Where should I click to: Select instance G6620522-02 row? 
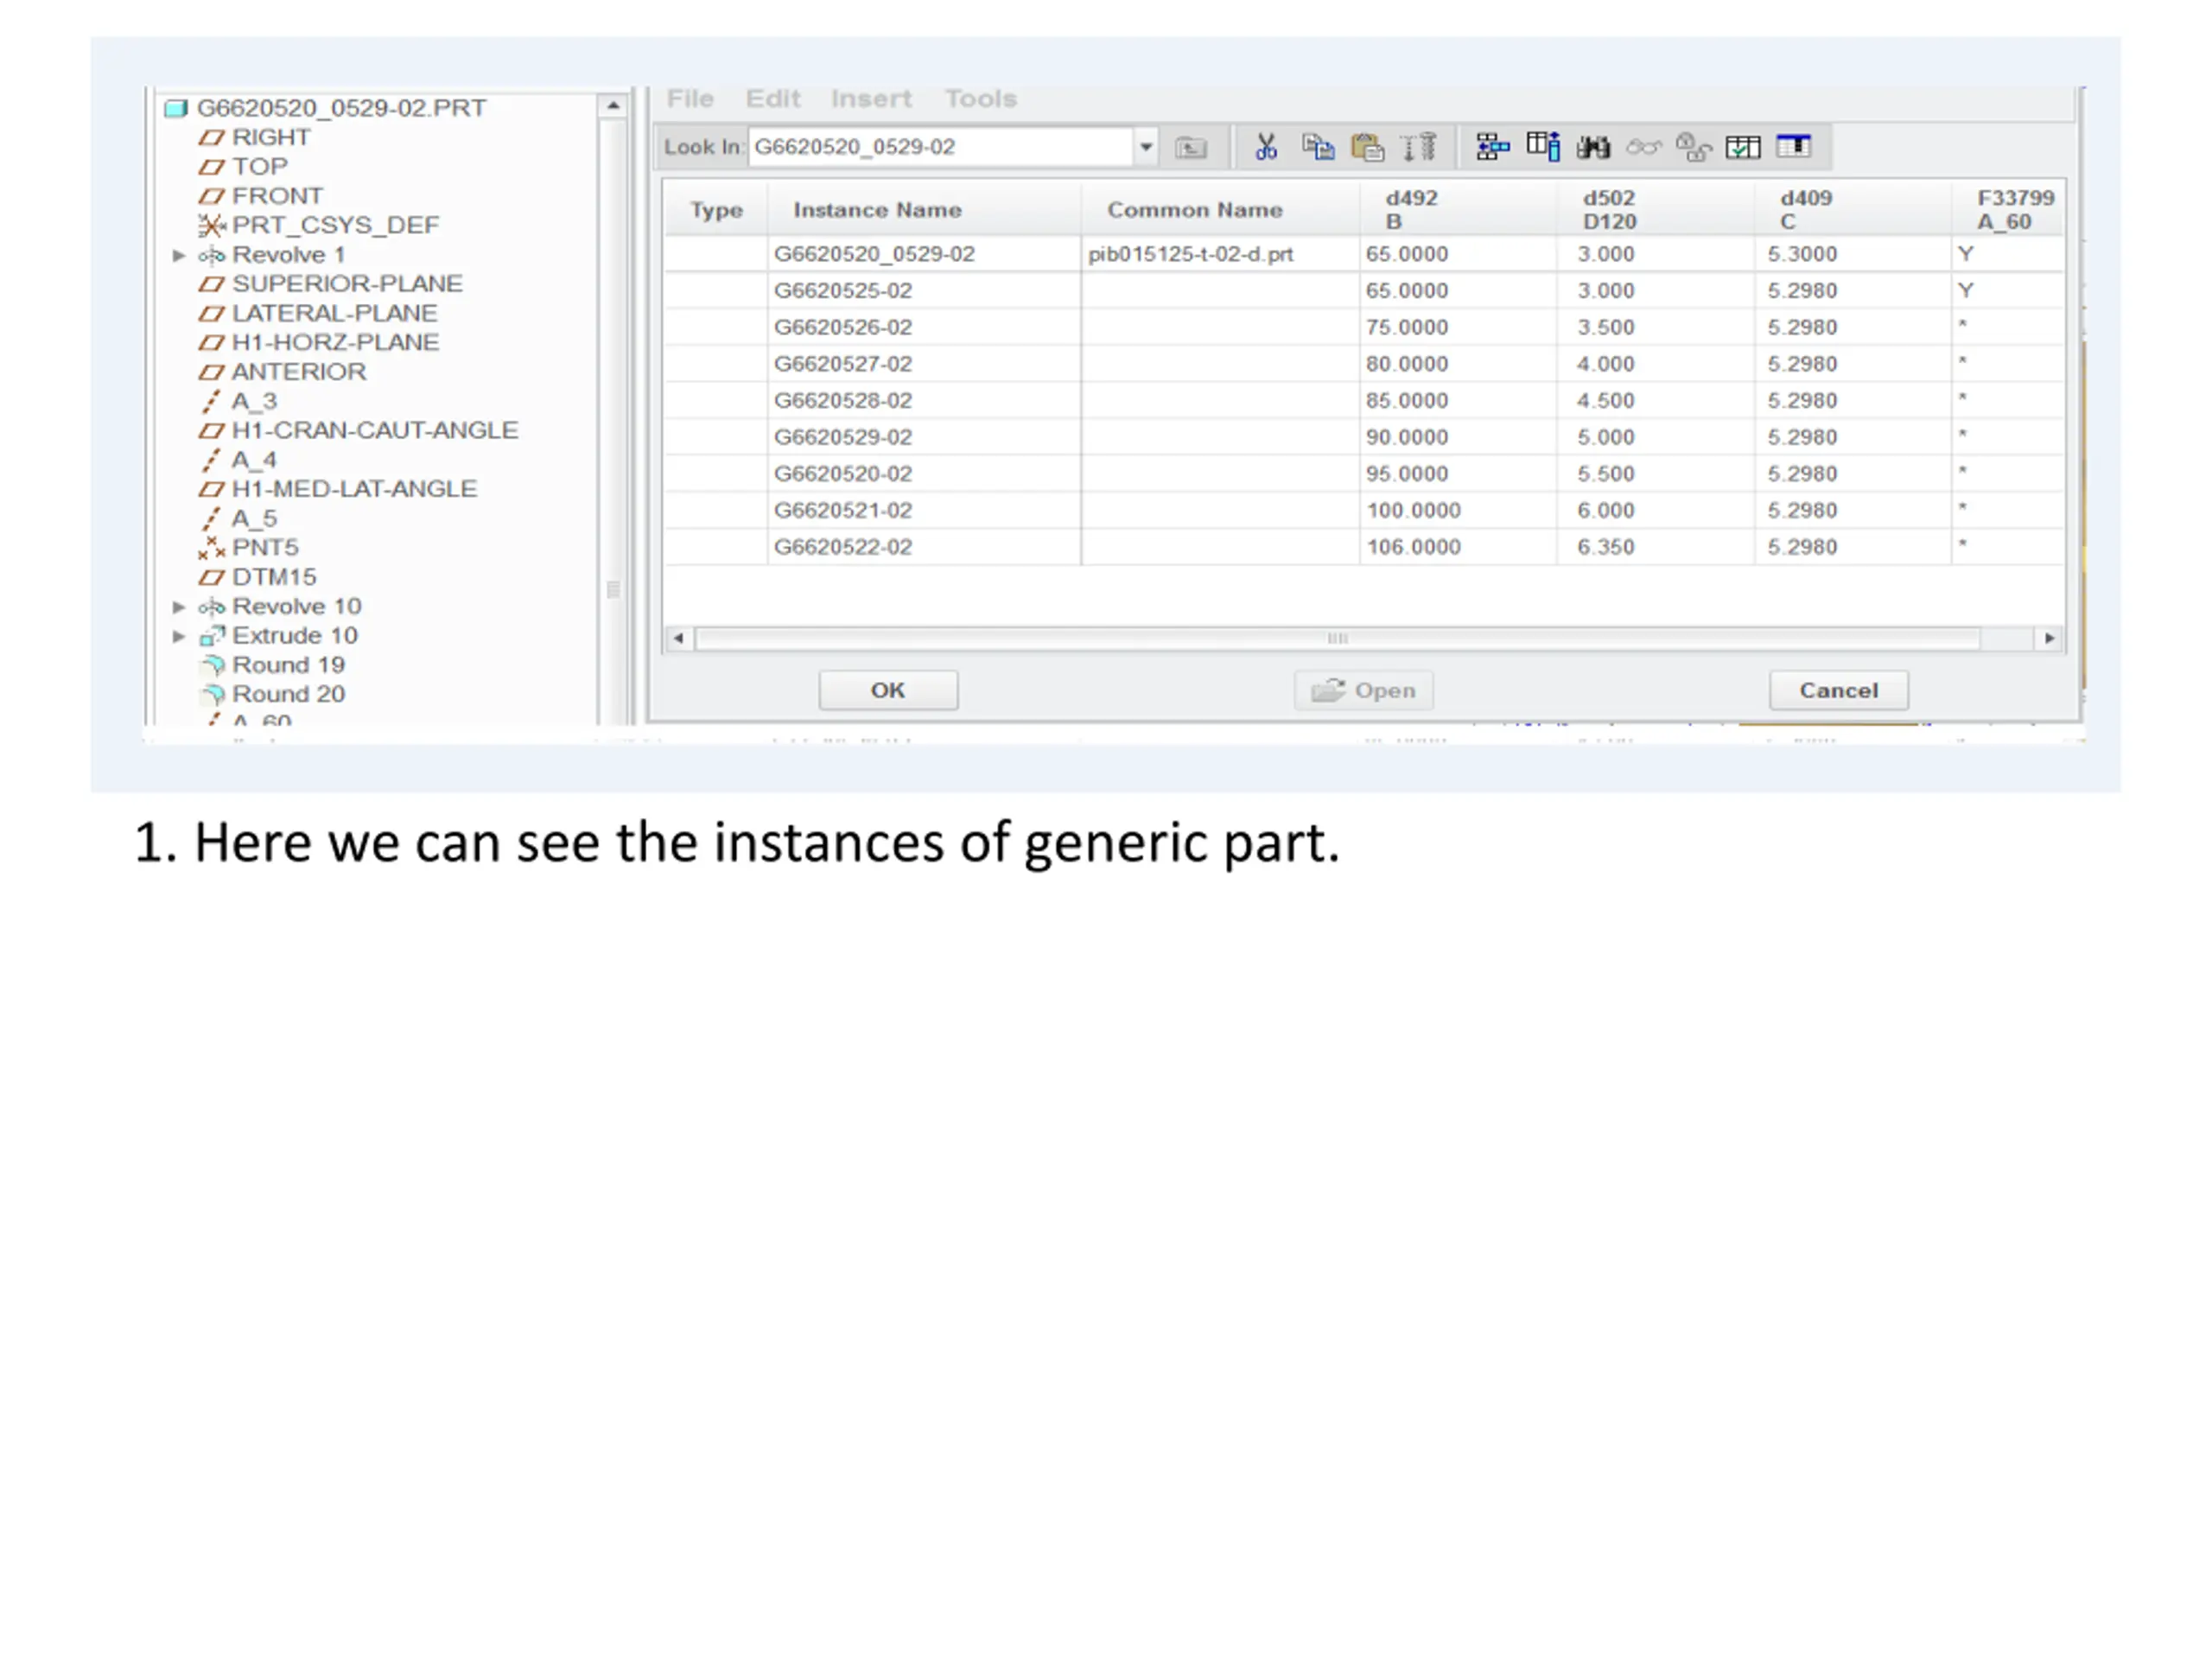[1365, 547]
